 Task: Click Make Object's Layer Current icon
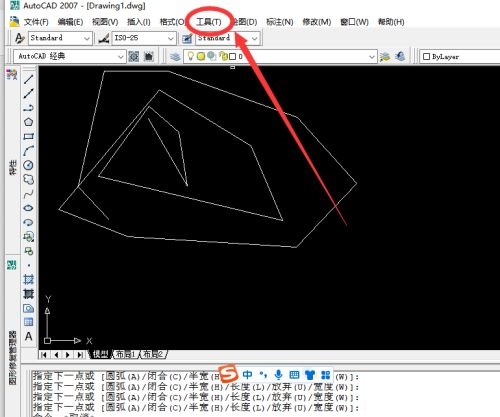click(385, 57)
